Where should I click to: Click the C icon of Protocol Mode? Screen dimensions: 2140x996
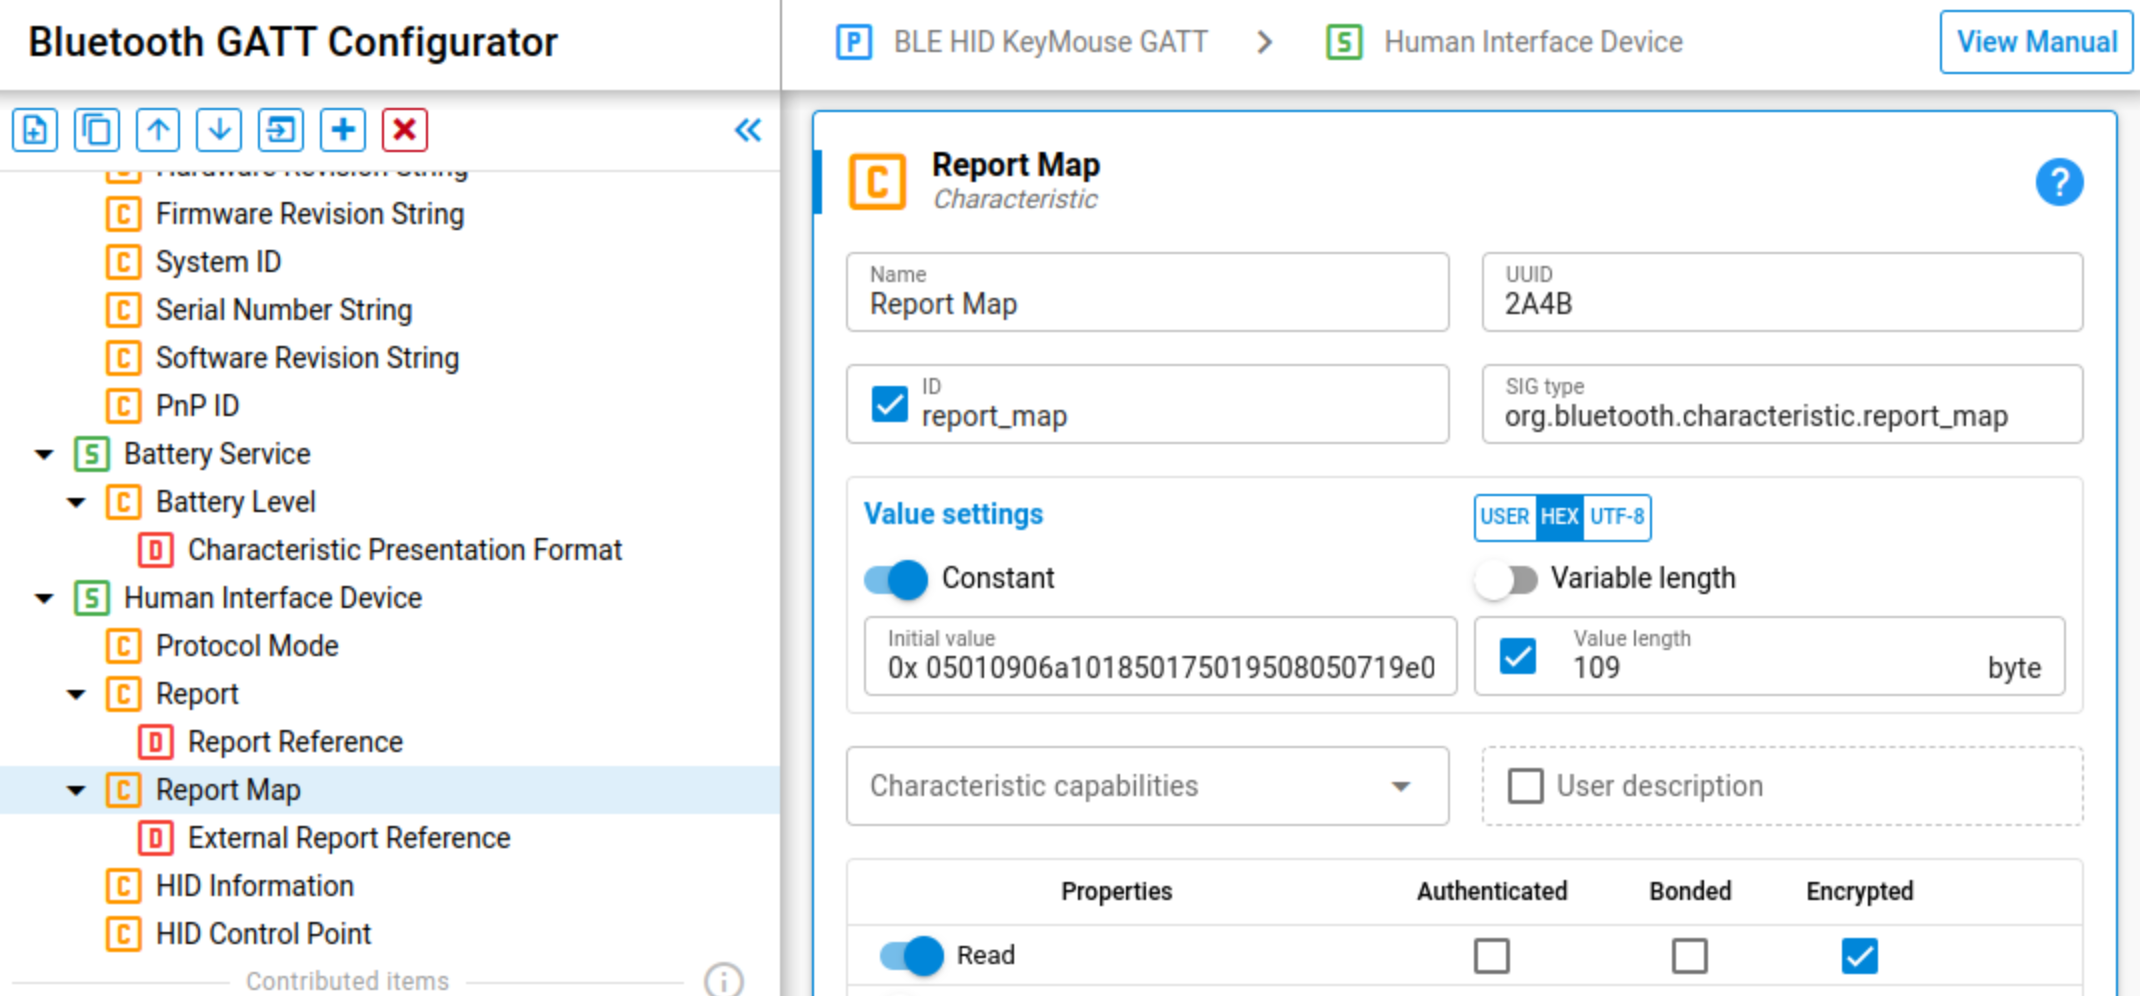[123, 646]
